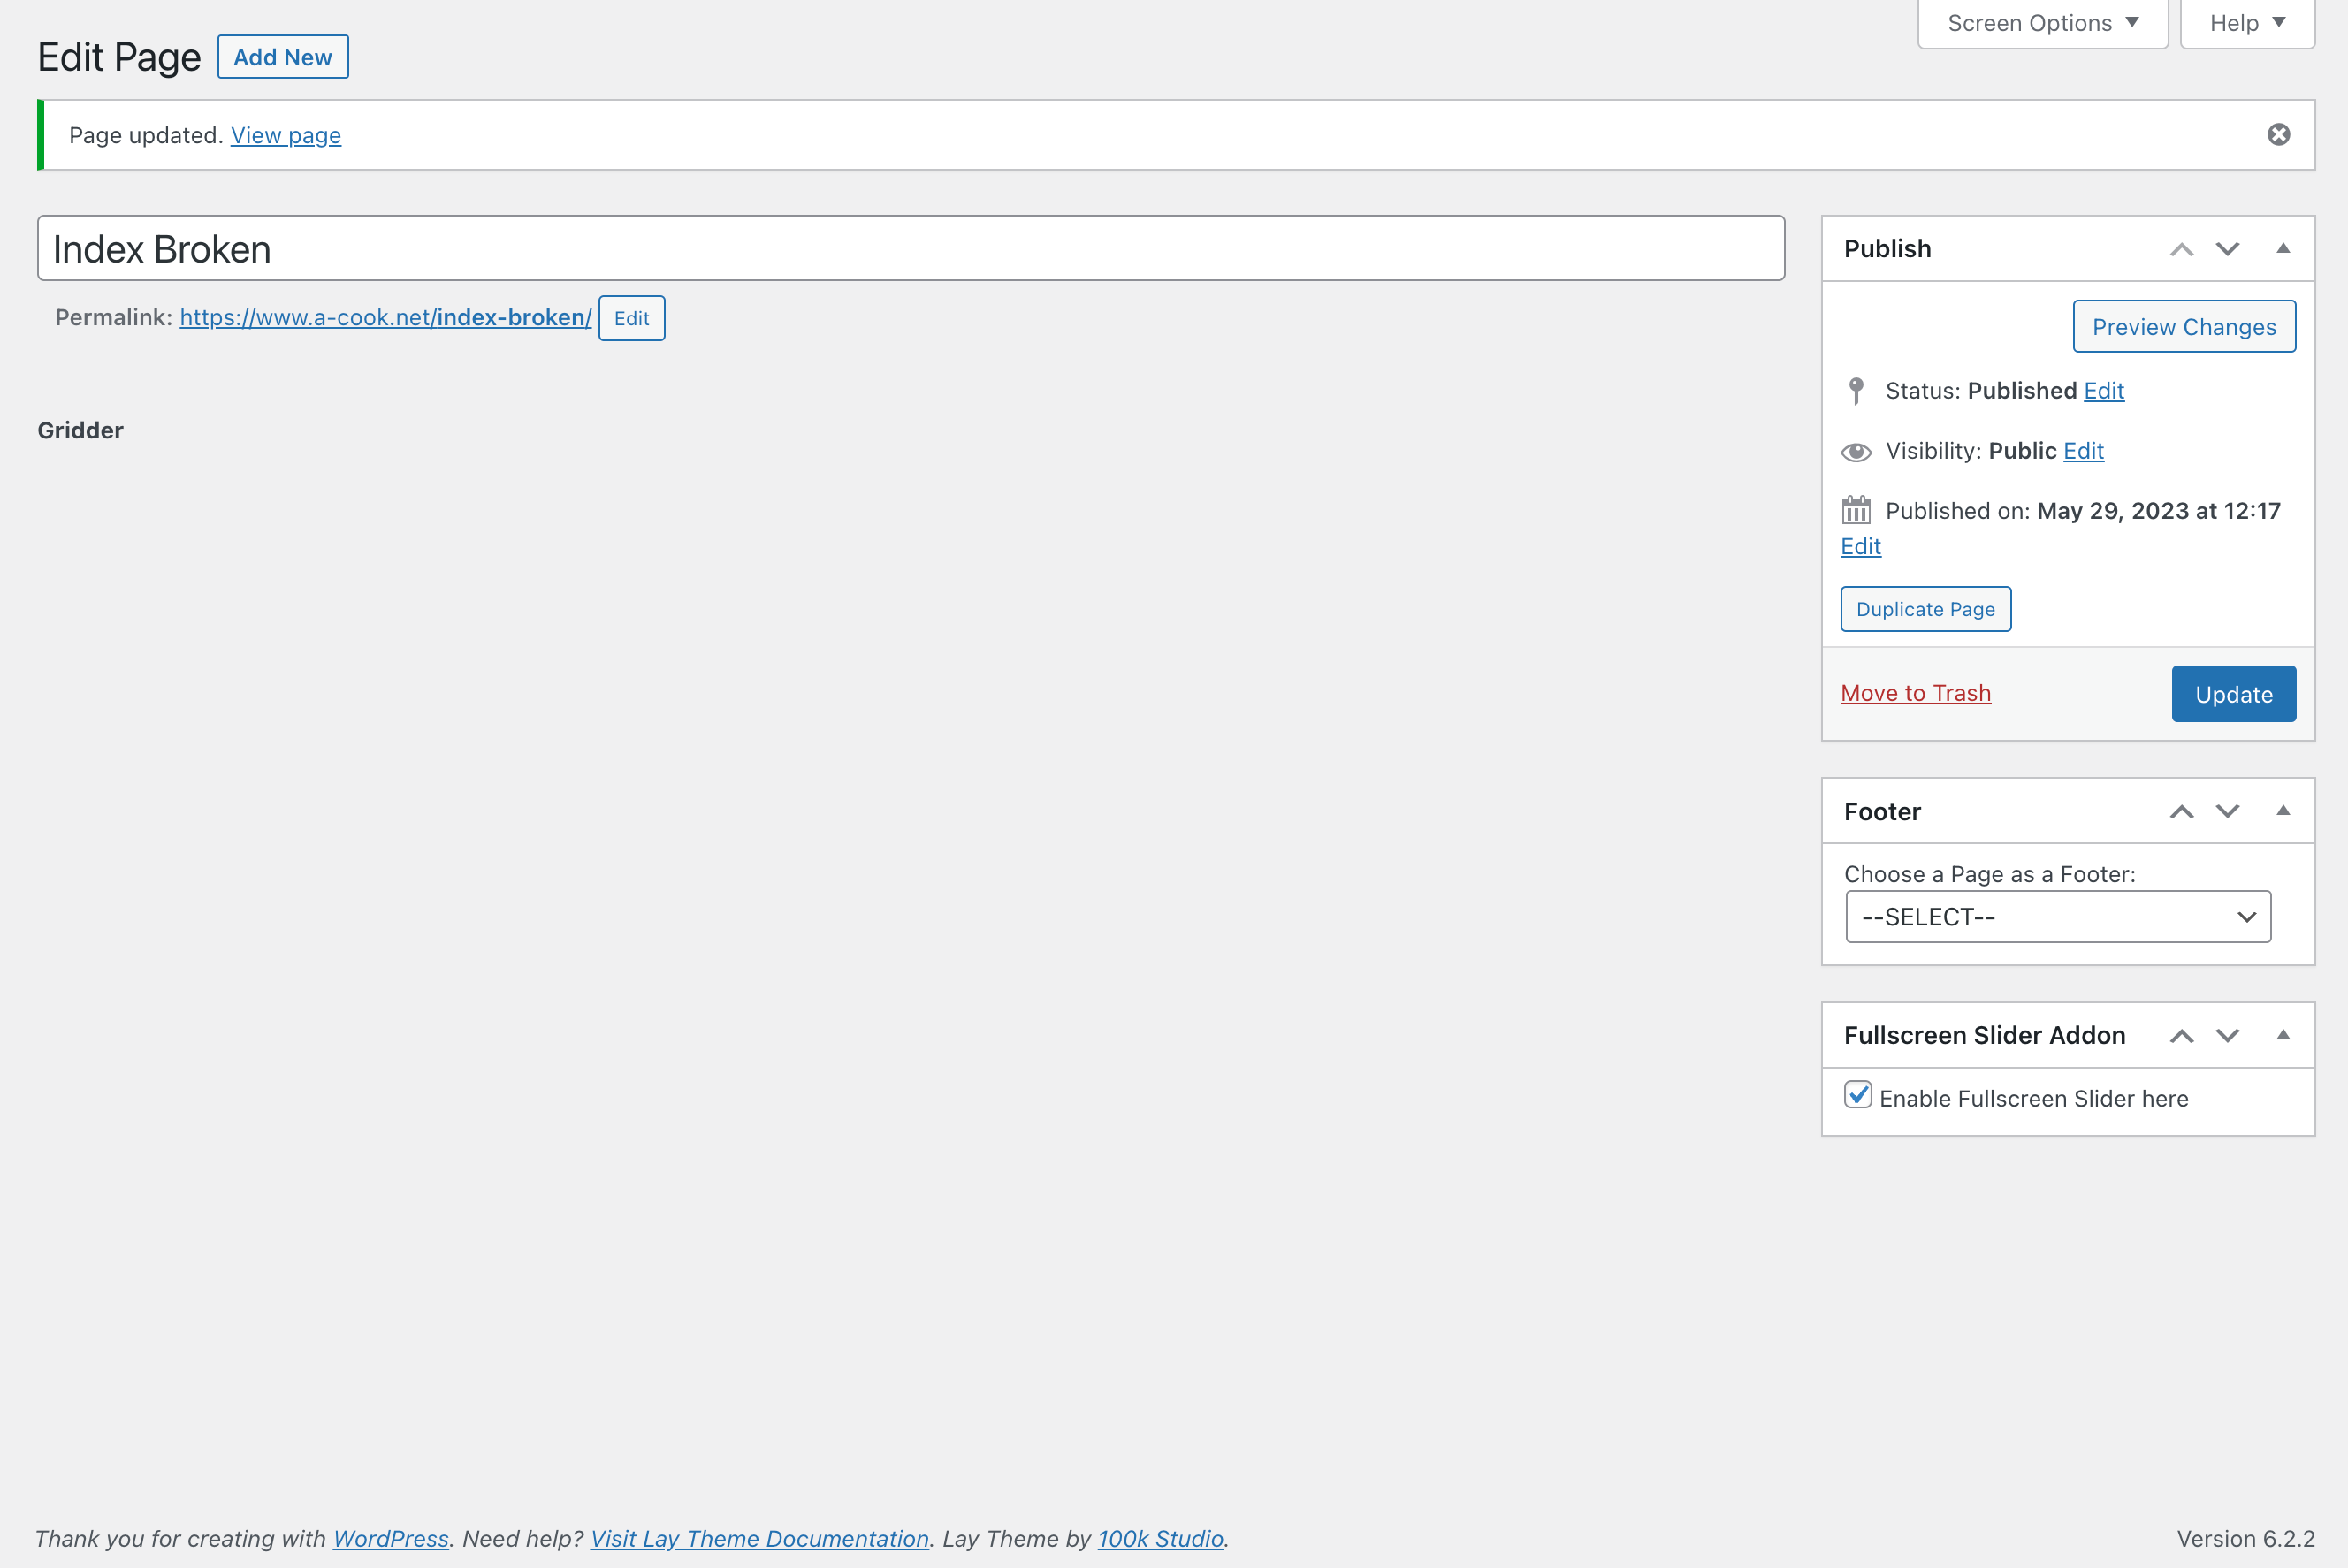Collapse the Publish panel toggle triangle
The image size is (2348, 1568).
coord(2283,249)
